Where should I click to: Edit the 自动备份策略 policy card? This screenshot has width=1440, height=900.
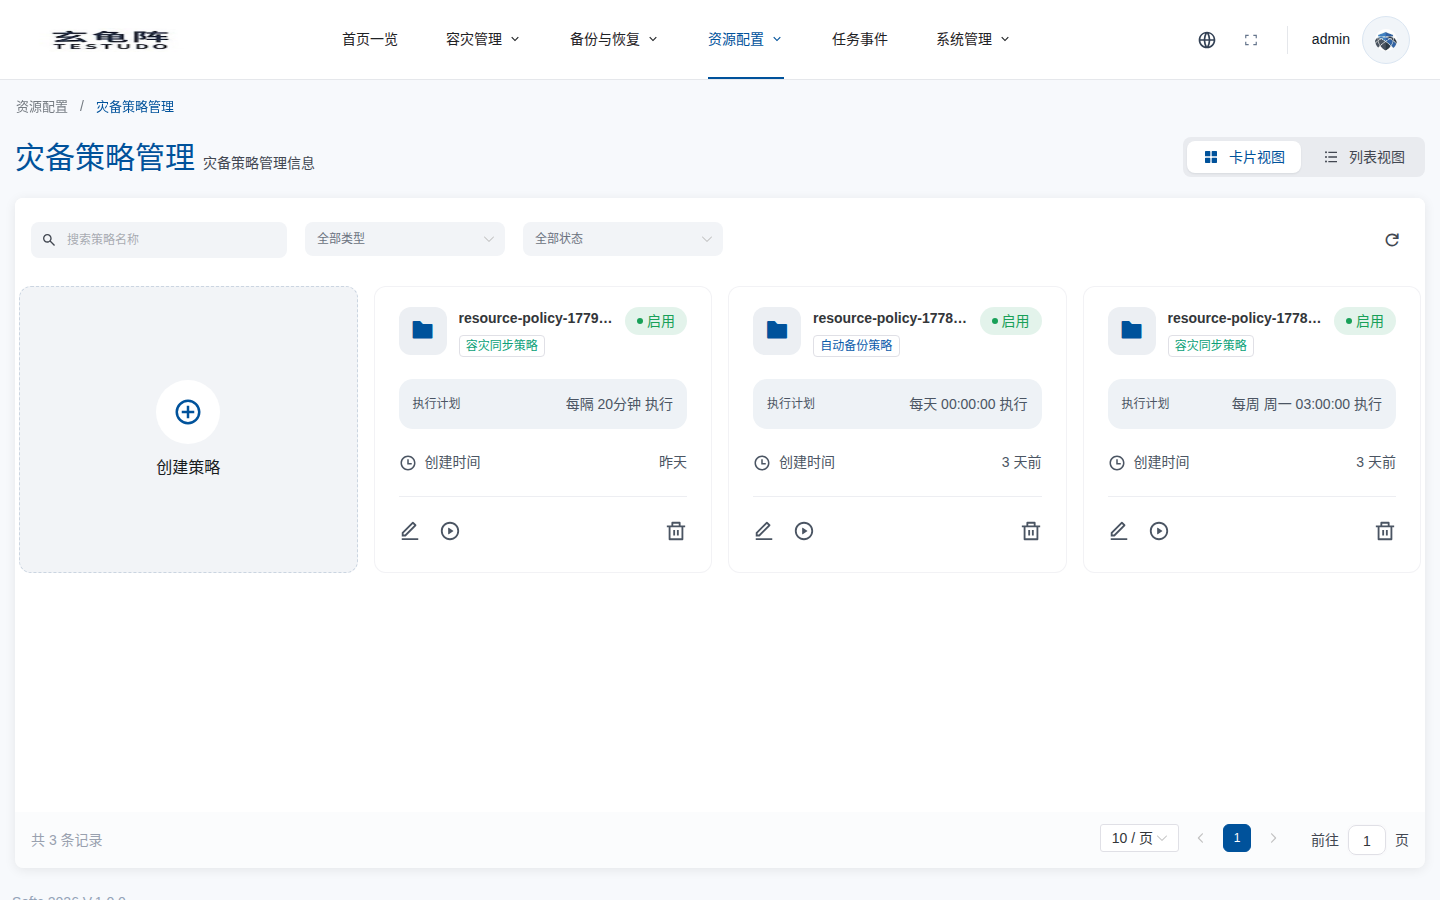[x=764, y=531]
